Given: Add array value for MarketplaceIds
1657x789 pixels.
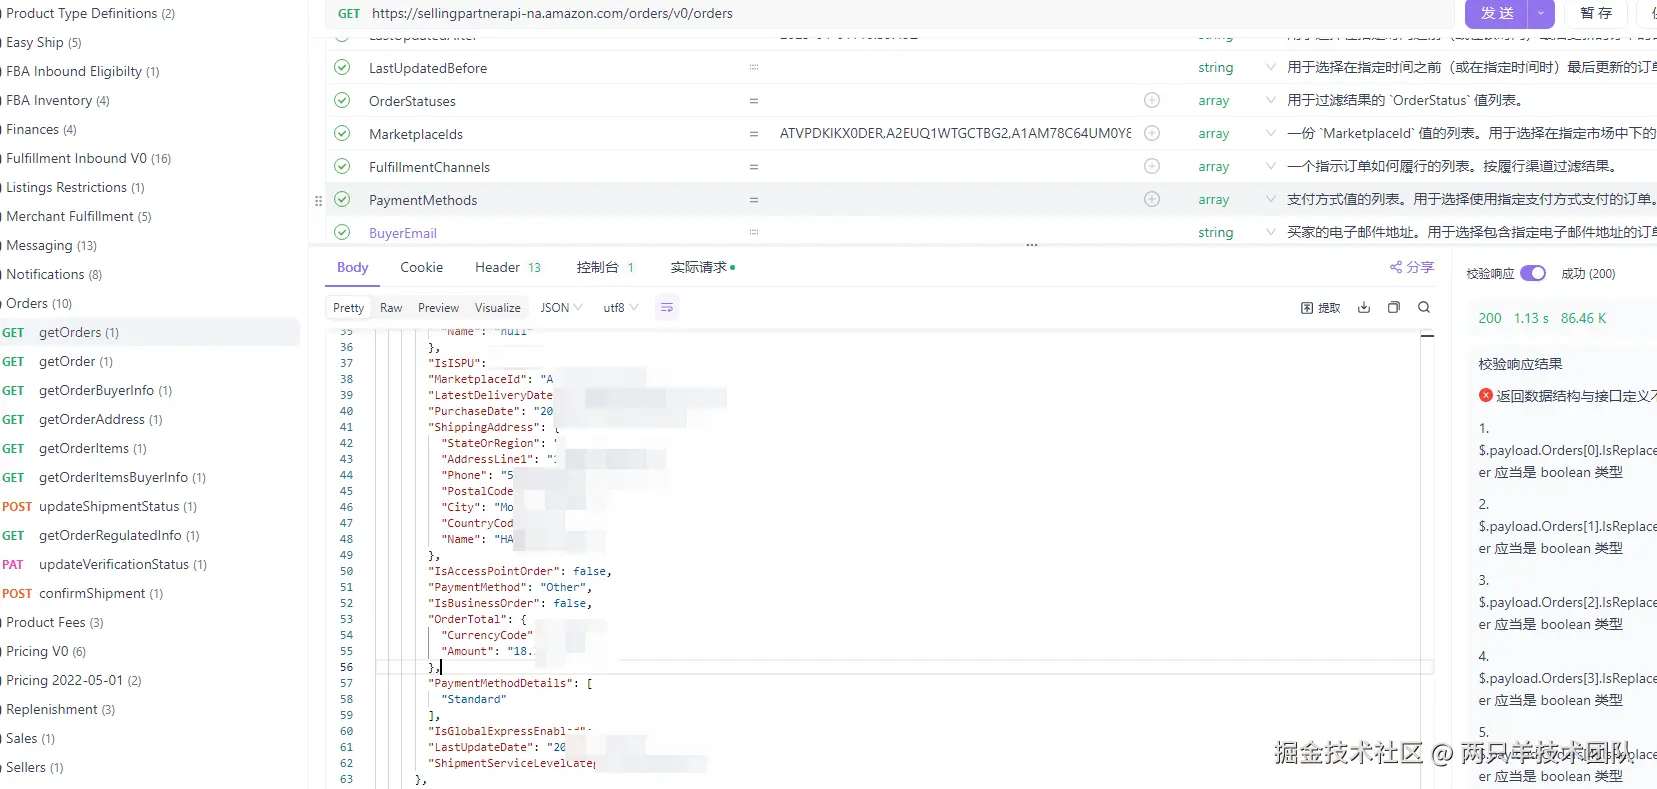Looking at the screenshot, I should [x=1152, y=133].
